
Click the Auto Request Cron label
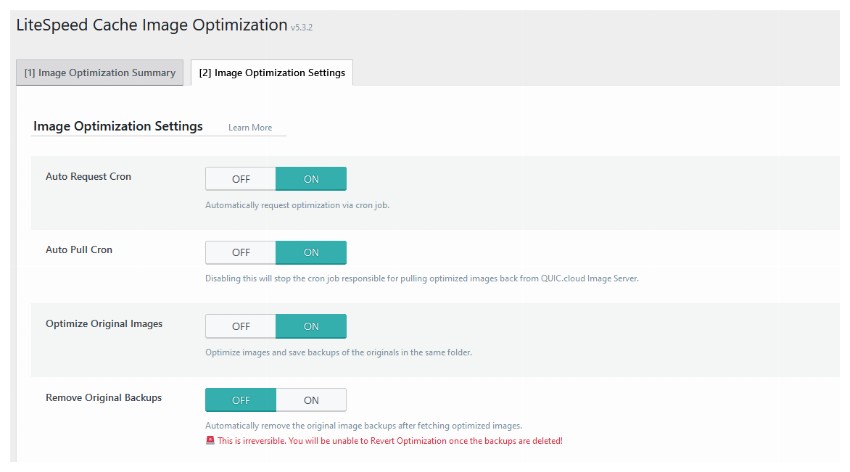88,176
